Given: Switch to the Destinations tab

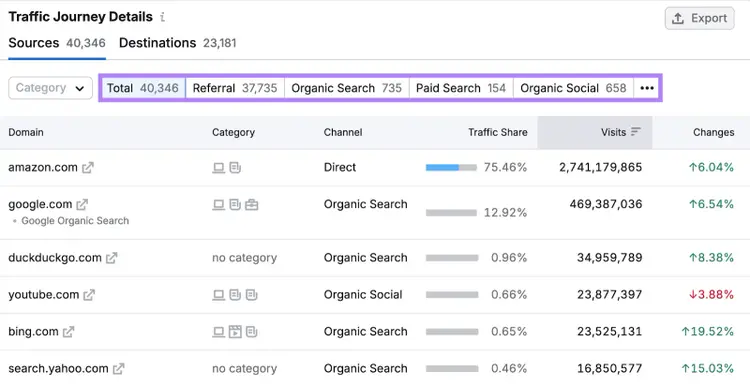Looking at the screenshot, I should [177, 43].
